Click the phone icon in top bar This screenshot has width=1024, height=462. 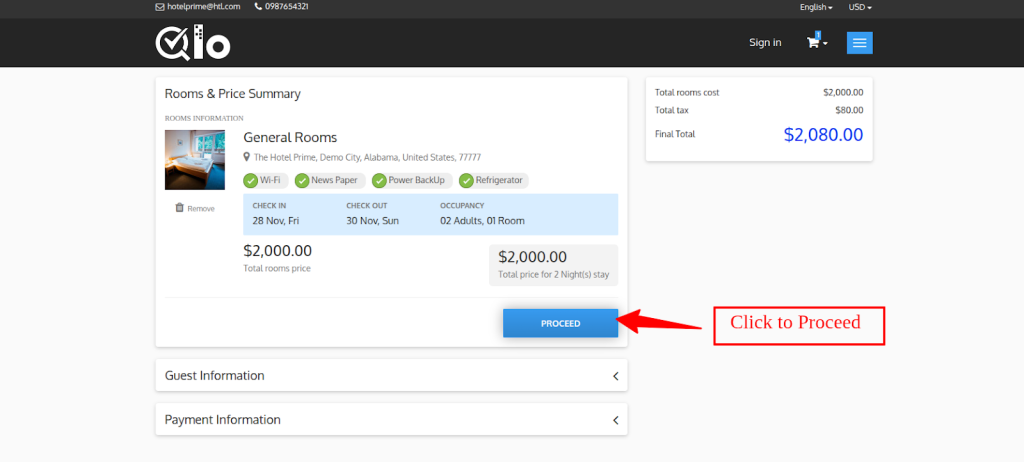[x=258, y=7]
